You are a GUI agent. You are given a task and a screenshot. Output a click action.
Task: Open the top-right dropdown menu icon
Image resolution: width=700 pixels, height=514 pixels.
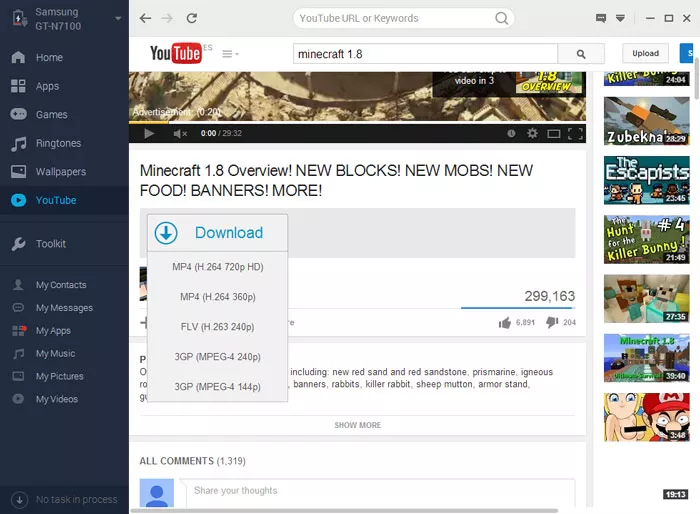tap(620, 18)
